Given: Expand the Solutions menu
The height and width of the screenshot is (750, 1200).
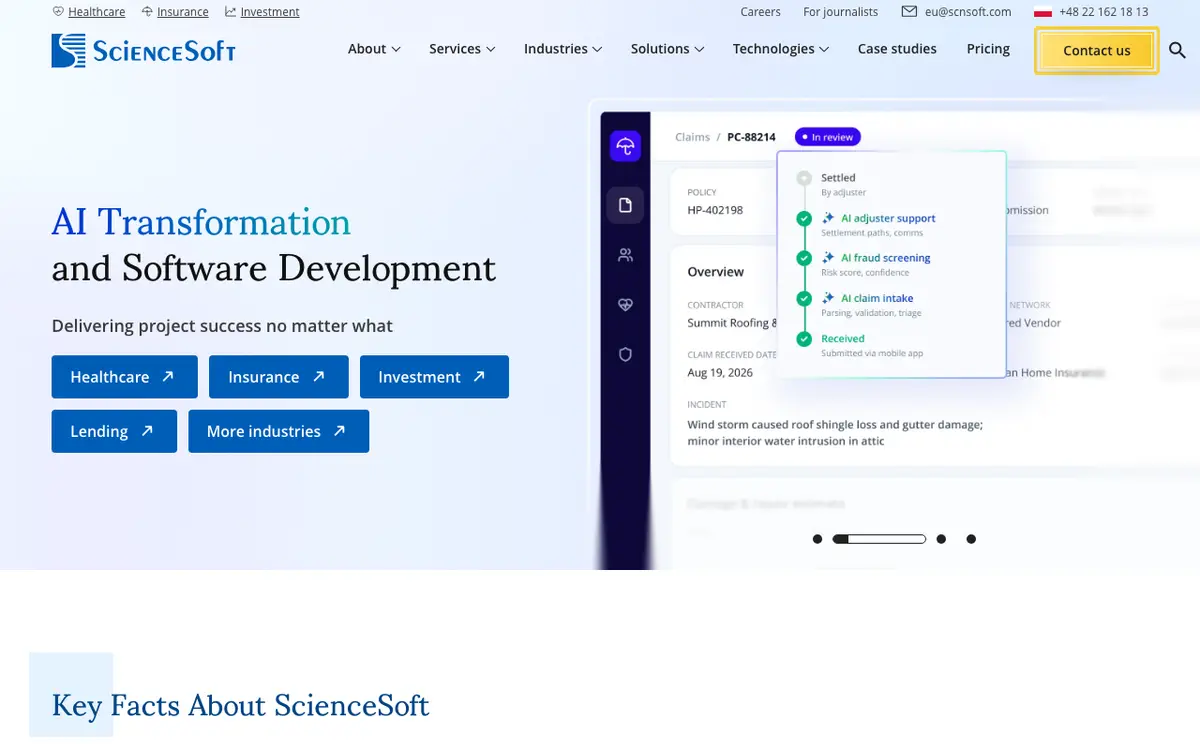Looking at the screenshot, I should click(667, 49).
